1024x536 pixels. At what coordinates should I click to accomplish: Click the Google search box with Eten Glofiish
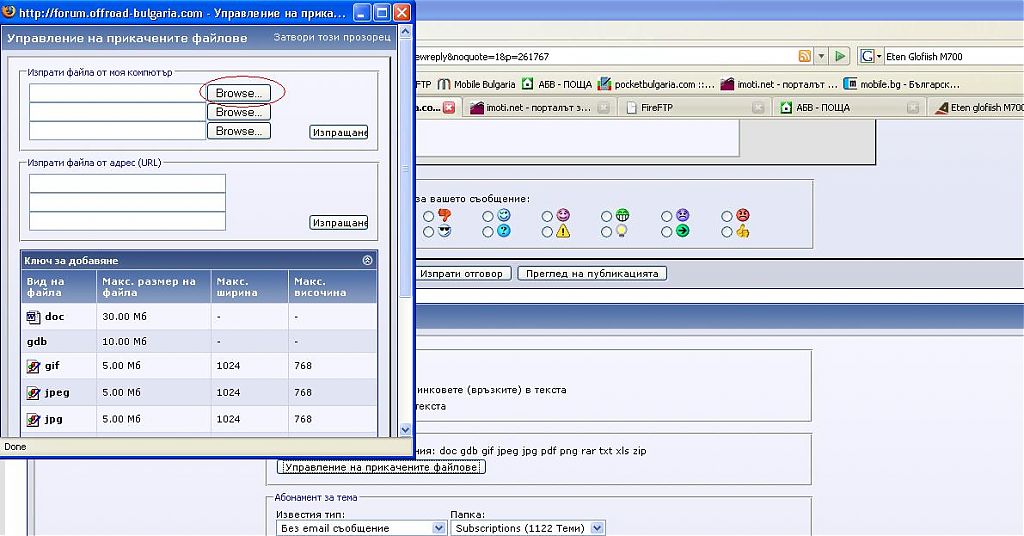pyautogui.click(x=953, y=57)
